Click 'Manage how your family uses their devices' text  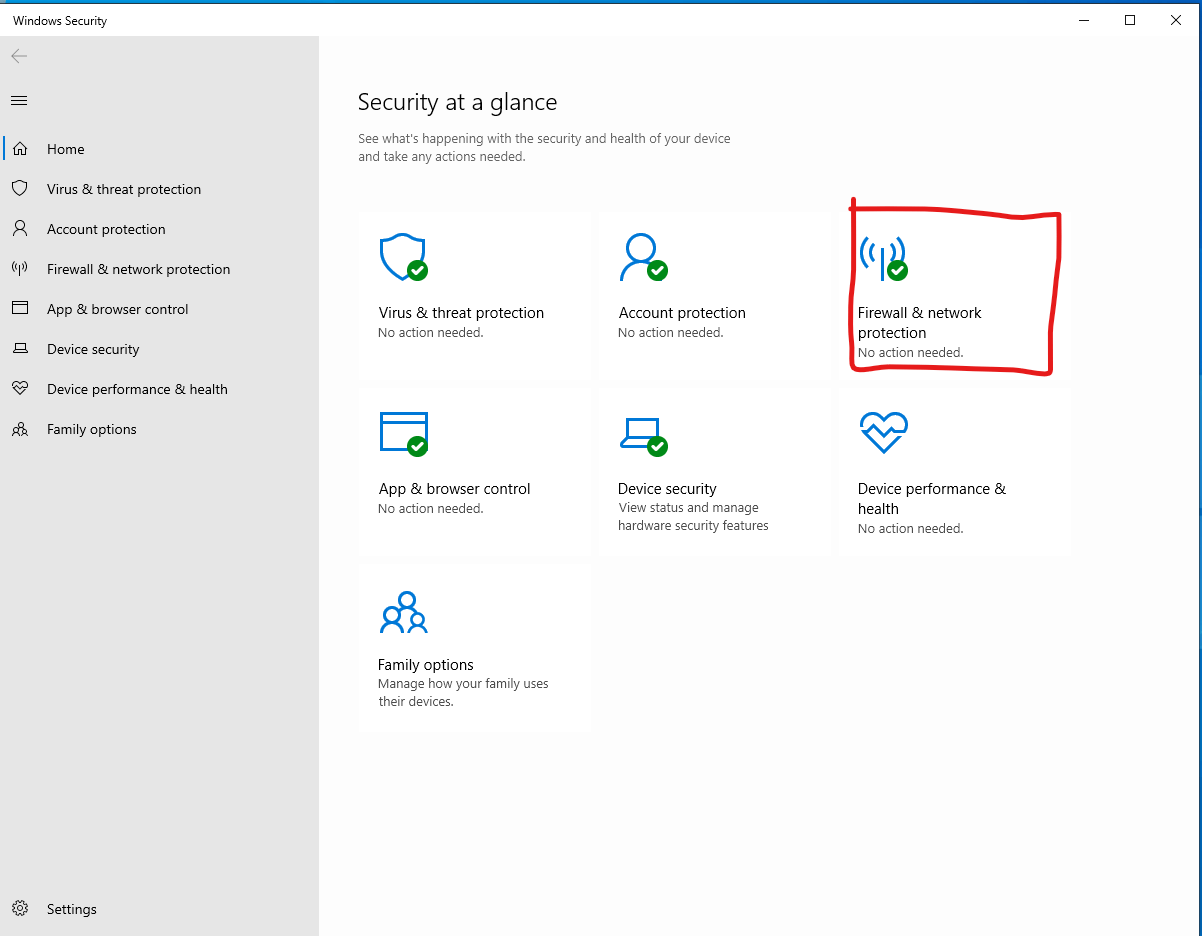[x=463, y=693]
